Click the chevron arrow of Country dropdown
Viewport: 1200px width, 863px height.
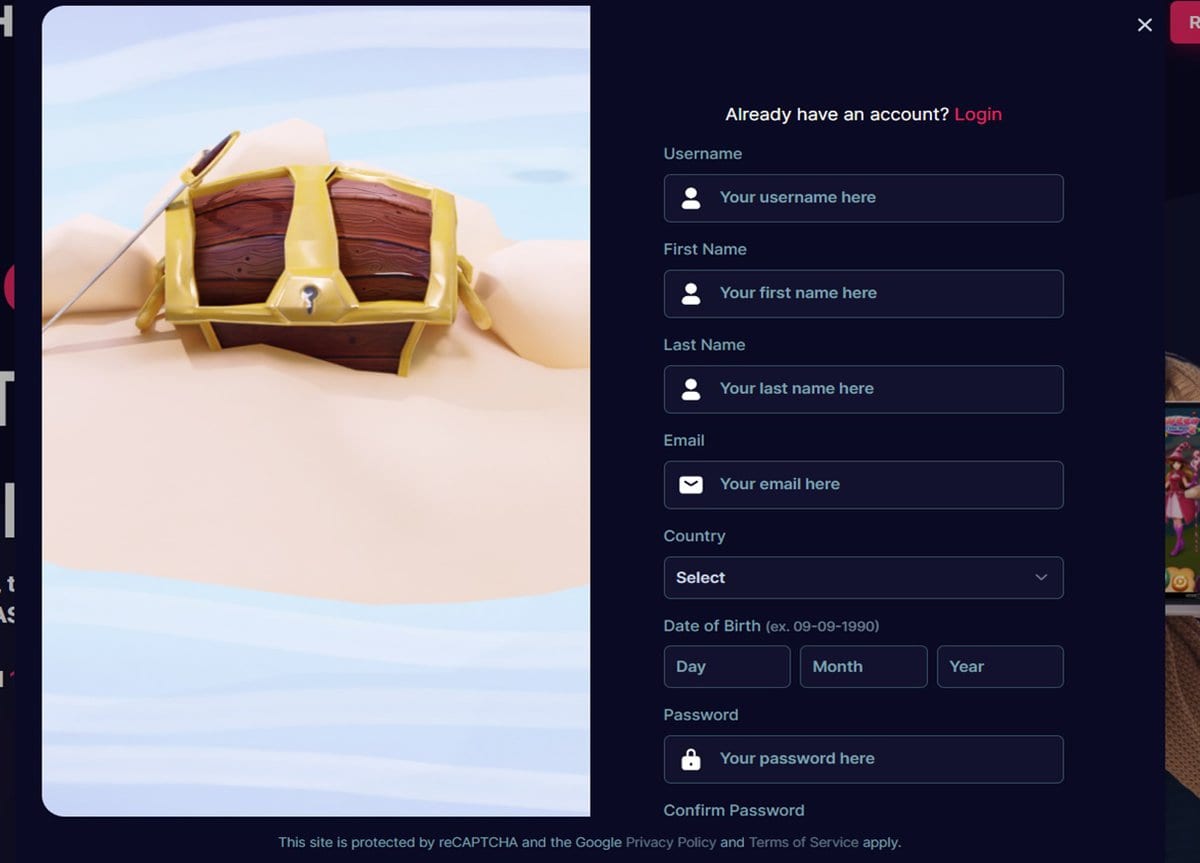[1041, 578]
